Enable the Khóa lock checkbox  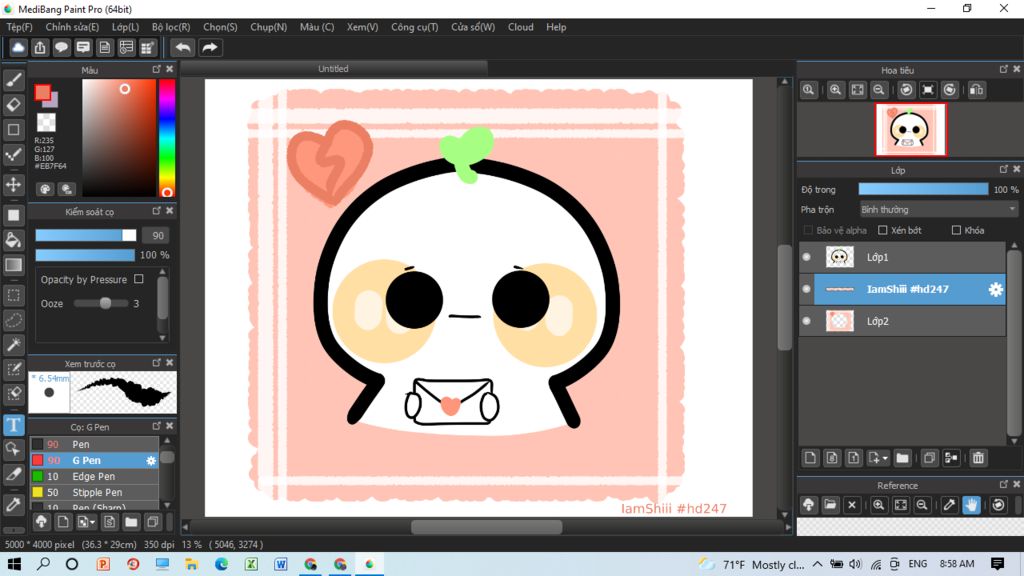tap(956, 230)
